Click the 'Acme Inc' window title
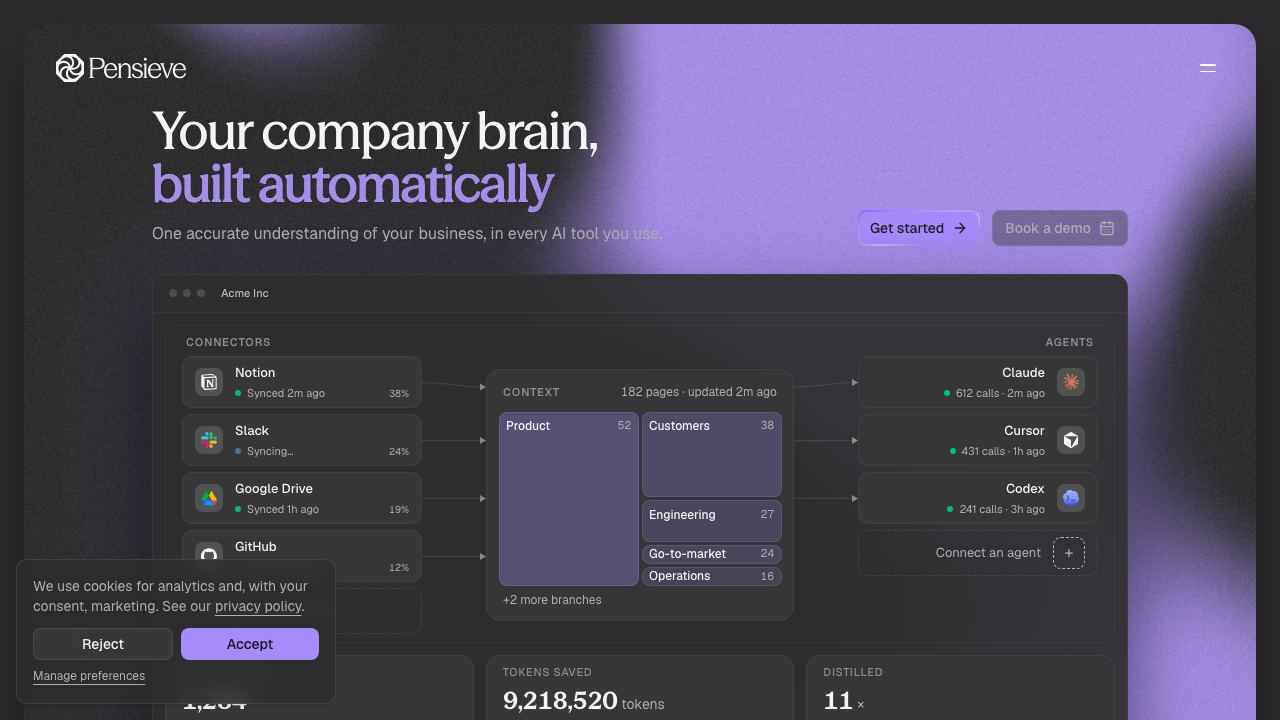1280x720 pixels. (x=245, y=293)
